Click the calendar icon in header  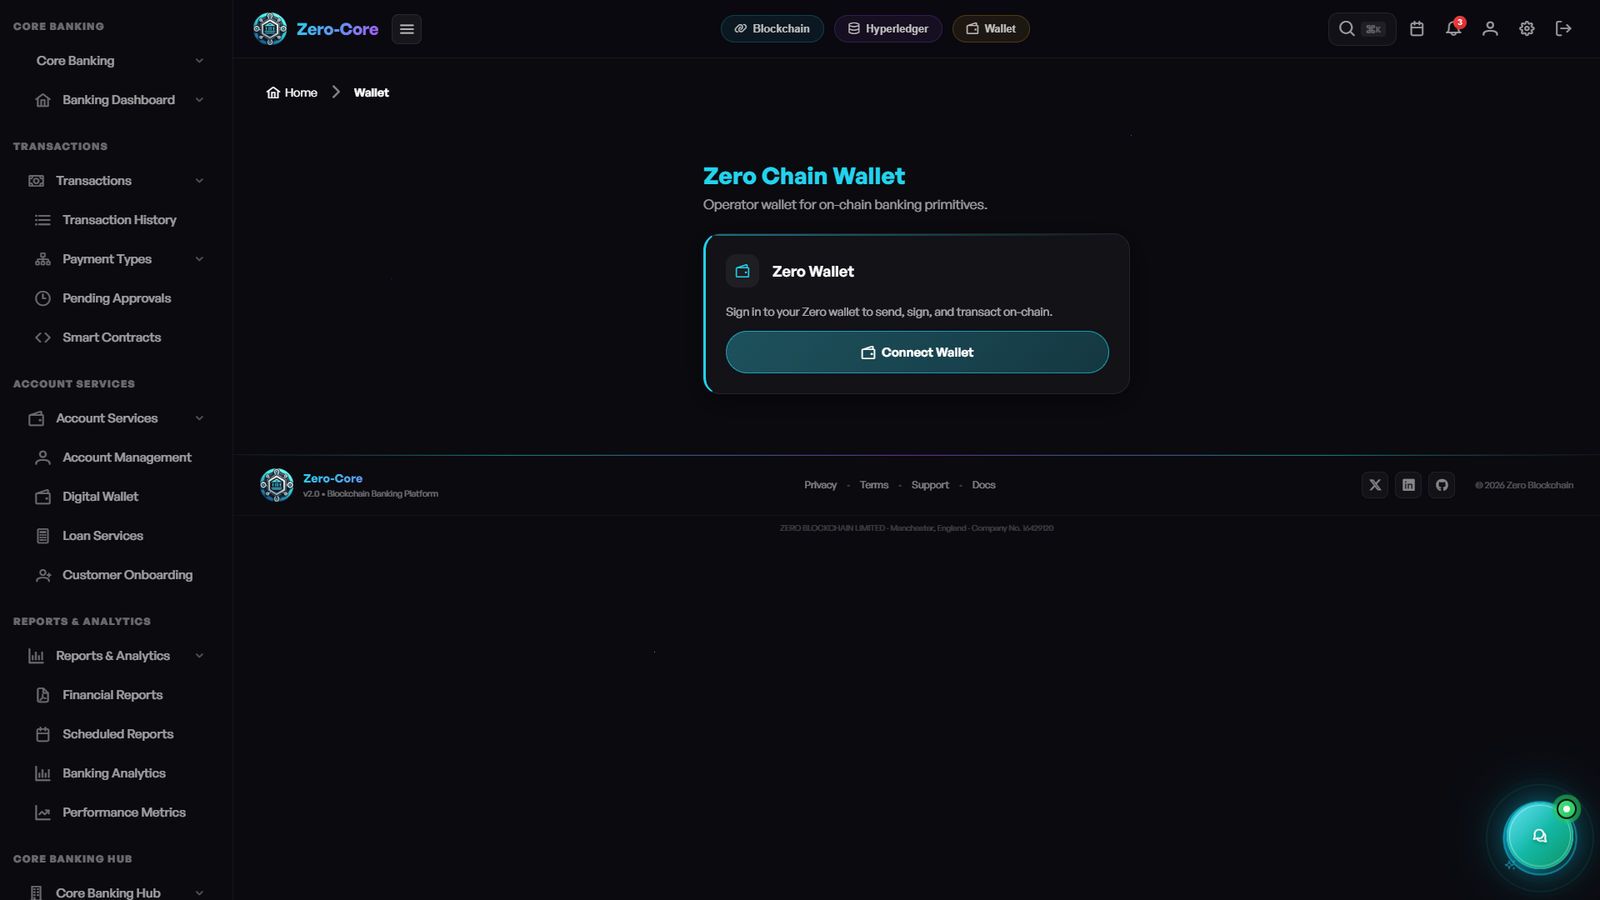pos(1417,29)
